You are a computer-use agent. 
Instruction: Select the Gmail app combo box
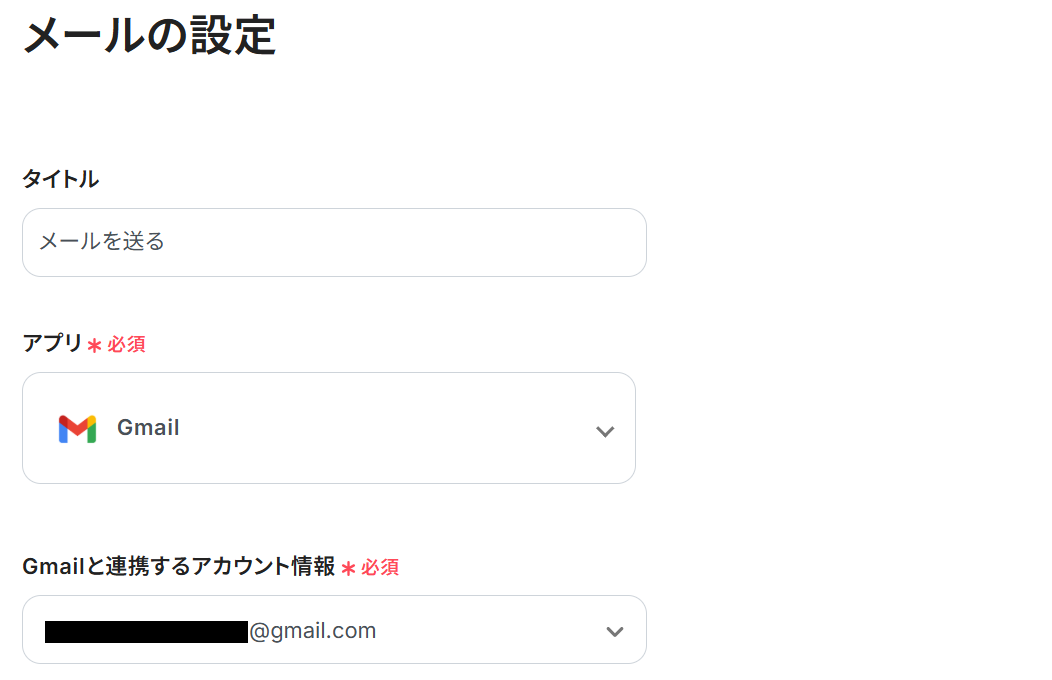[x=329, y=428]
